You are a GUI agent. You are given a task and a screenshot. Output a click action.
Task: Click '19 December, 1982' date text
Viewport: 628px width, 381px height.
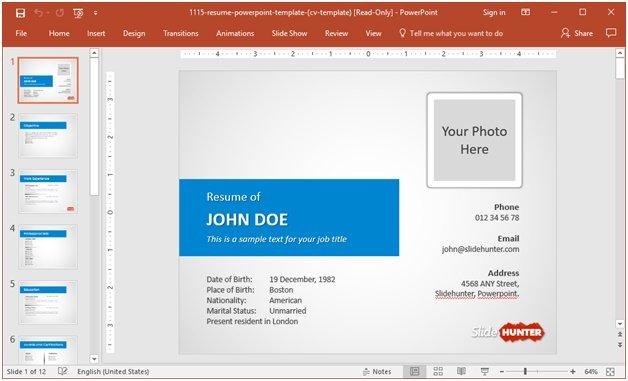click(x=302, y=279)
